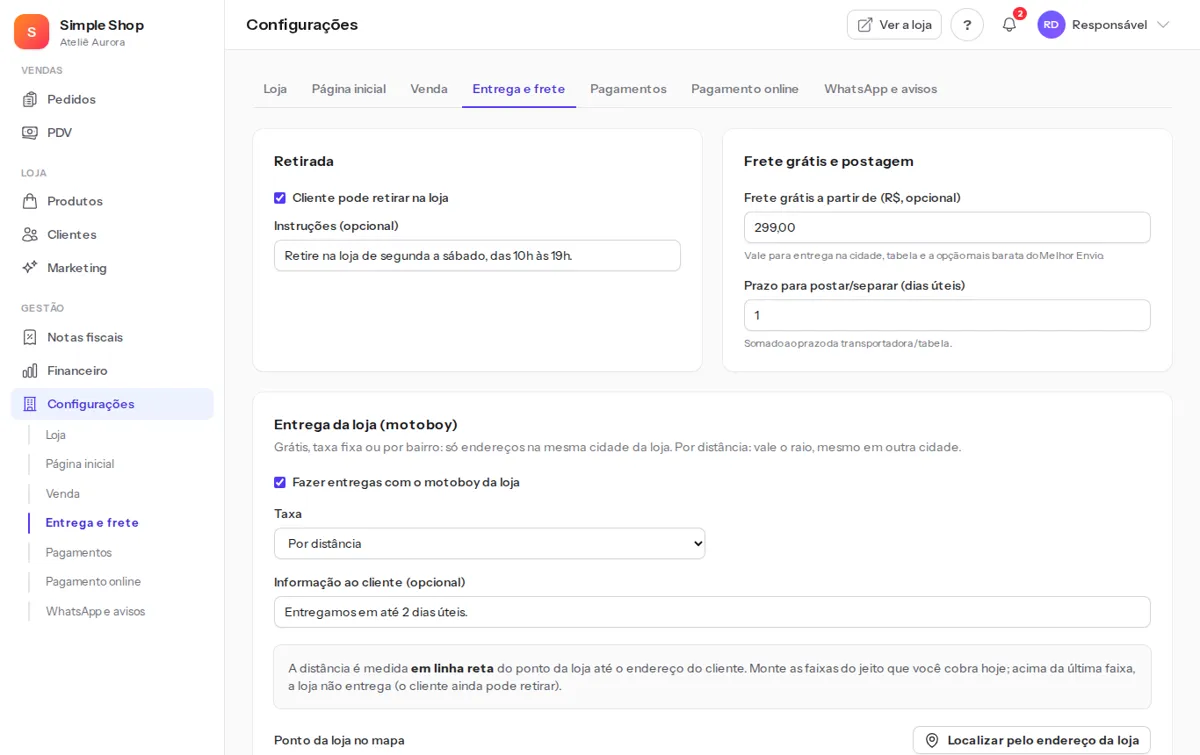Click the Informação ao cliente field

coord(712,612)
